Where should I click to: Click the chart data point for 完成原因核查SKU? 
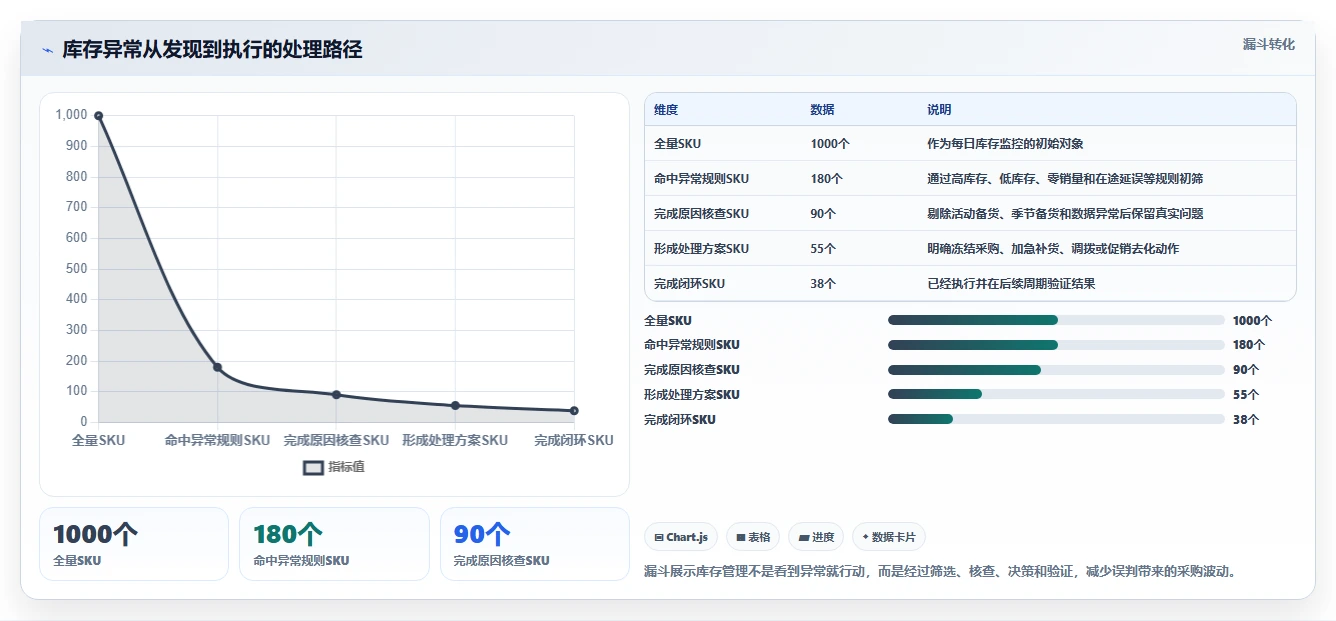pos(336,395)
